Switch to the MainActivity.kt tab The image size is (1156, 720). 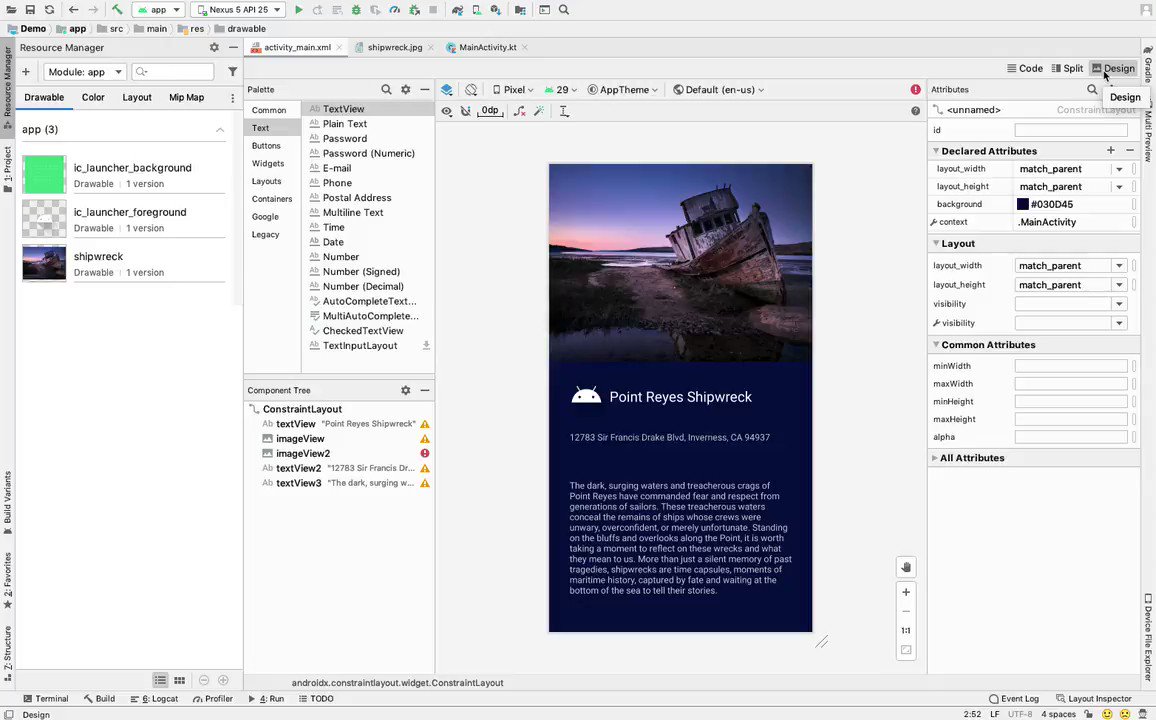pyautogui.click(x=487, y=47)
